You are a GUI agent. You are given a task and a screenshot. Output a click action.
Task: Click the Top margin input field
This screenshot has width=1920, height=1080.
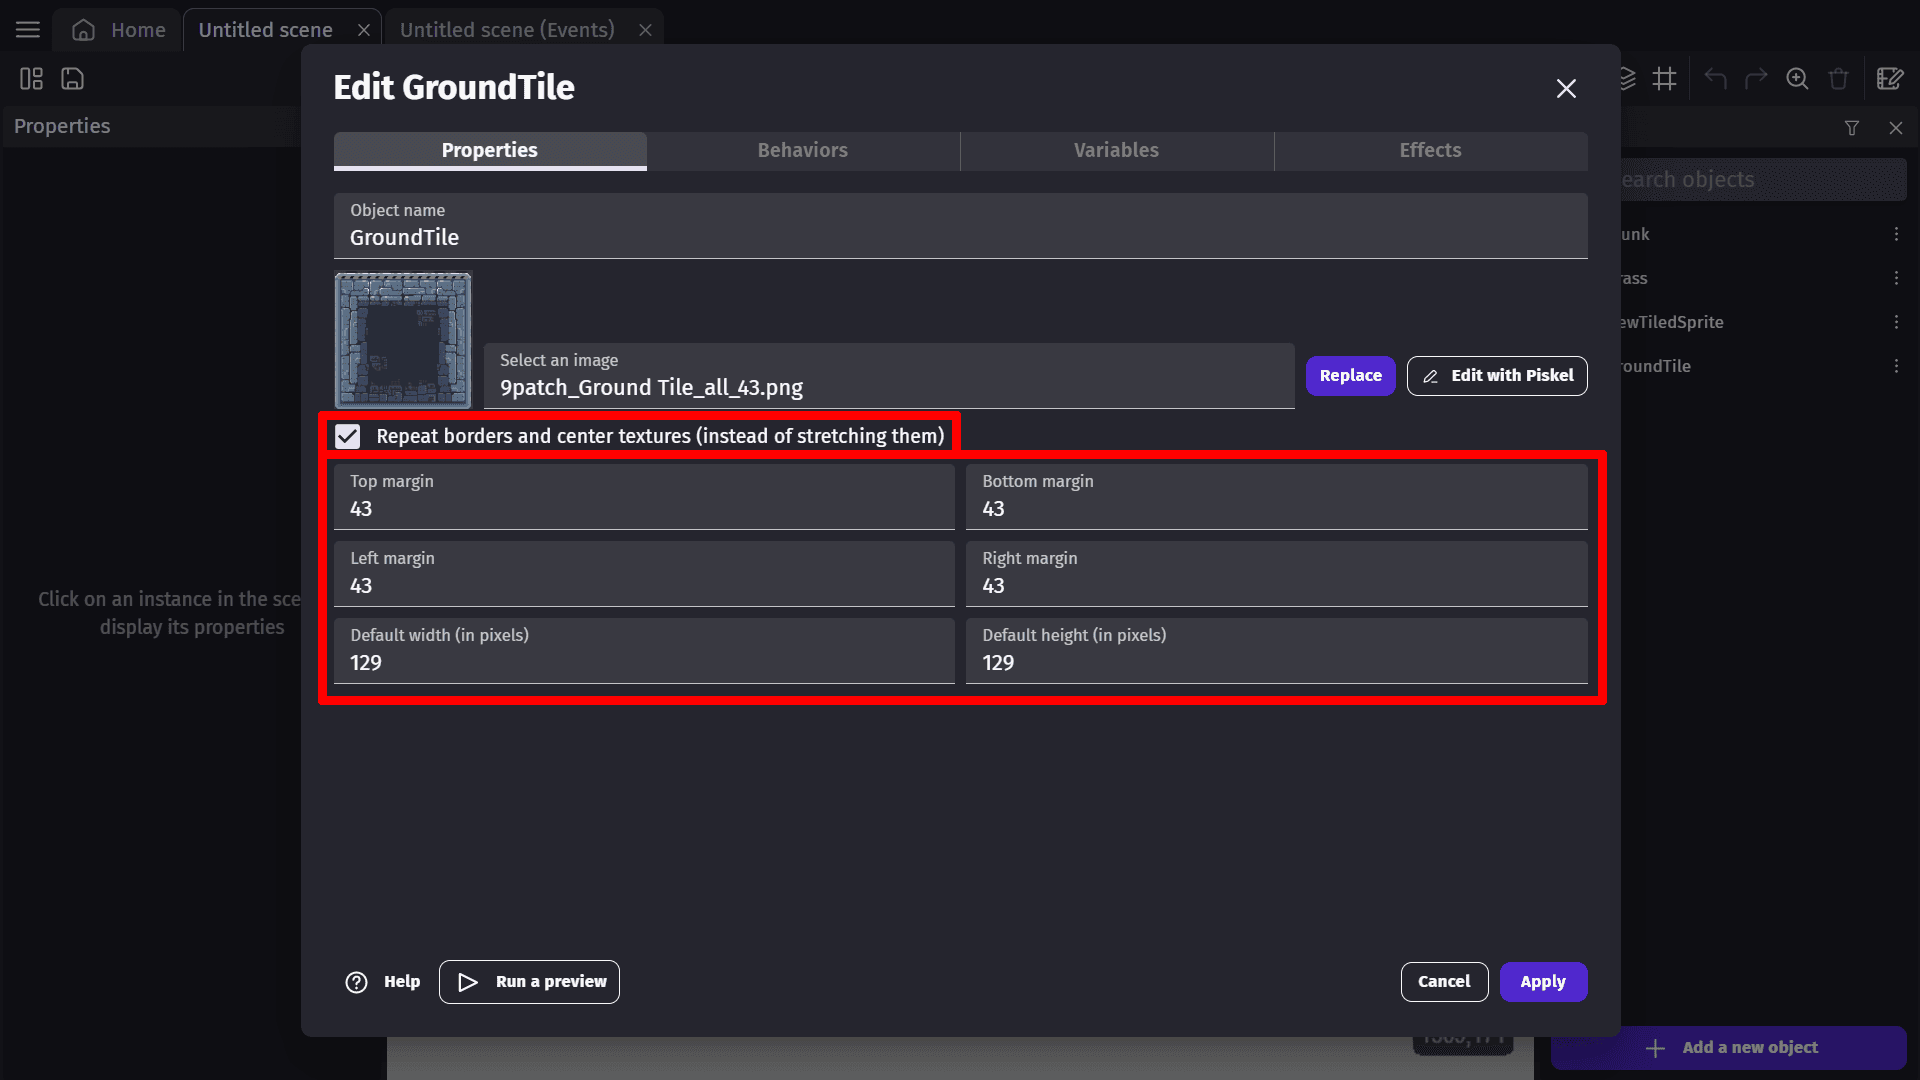(644, 508)
